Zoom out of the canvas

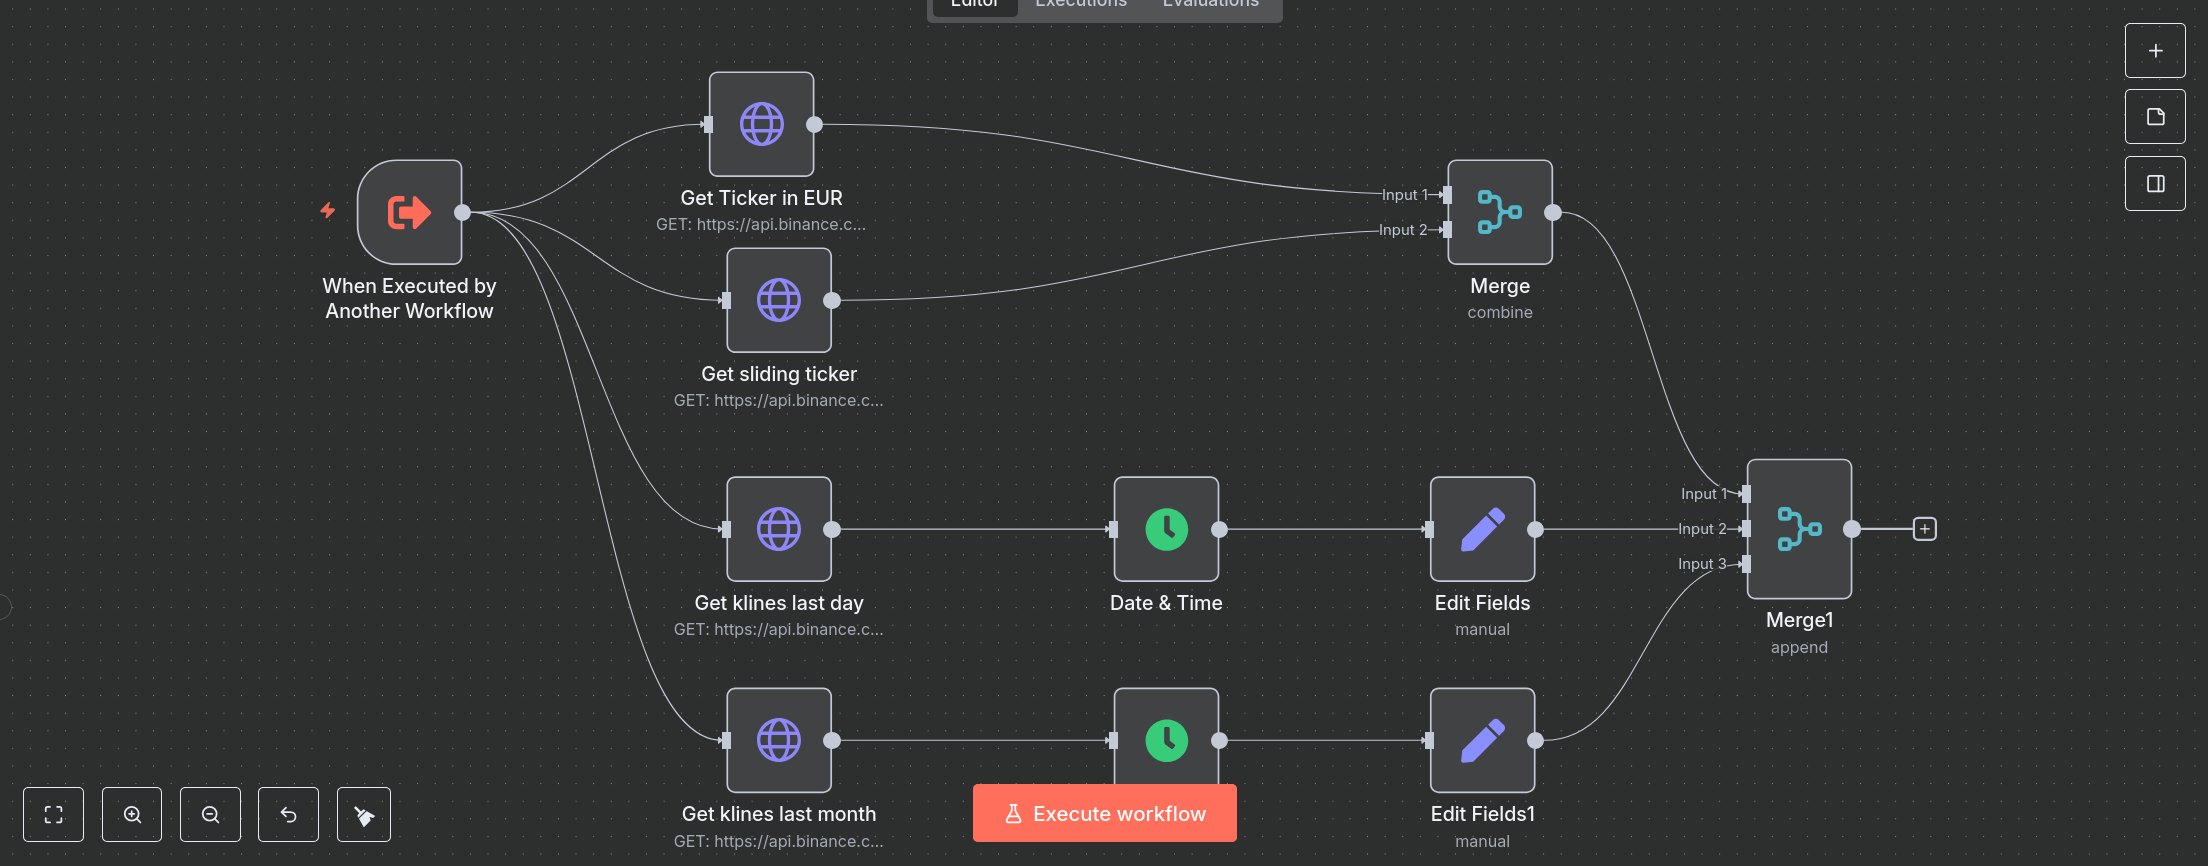[210, 814]
